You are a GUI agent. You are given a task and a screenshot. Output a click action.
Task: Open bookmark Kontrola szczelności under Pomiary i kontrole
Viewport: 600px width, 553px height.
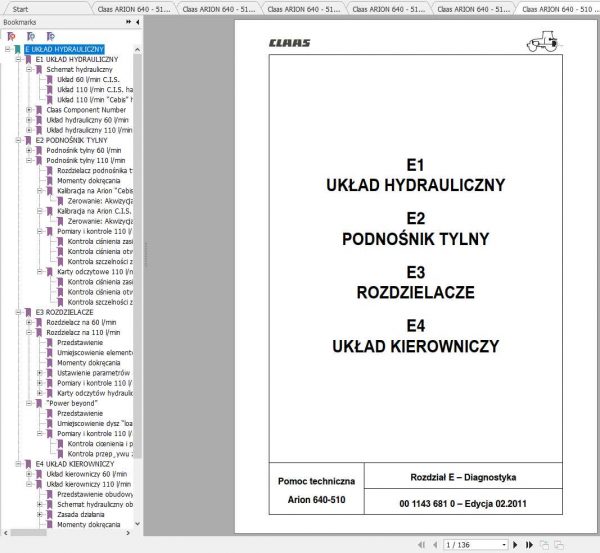click(x=100, y=262)
